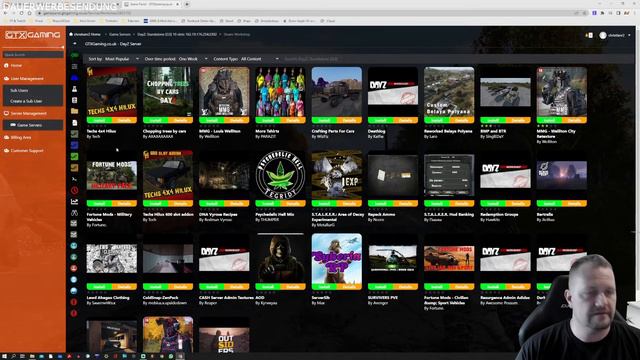Click the flask icon in the icon column
Viewport: 640px width, 360px height.
74,89
